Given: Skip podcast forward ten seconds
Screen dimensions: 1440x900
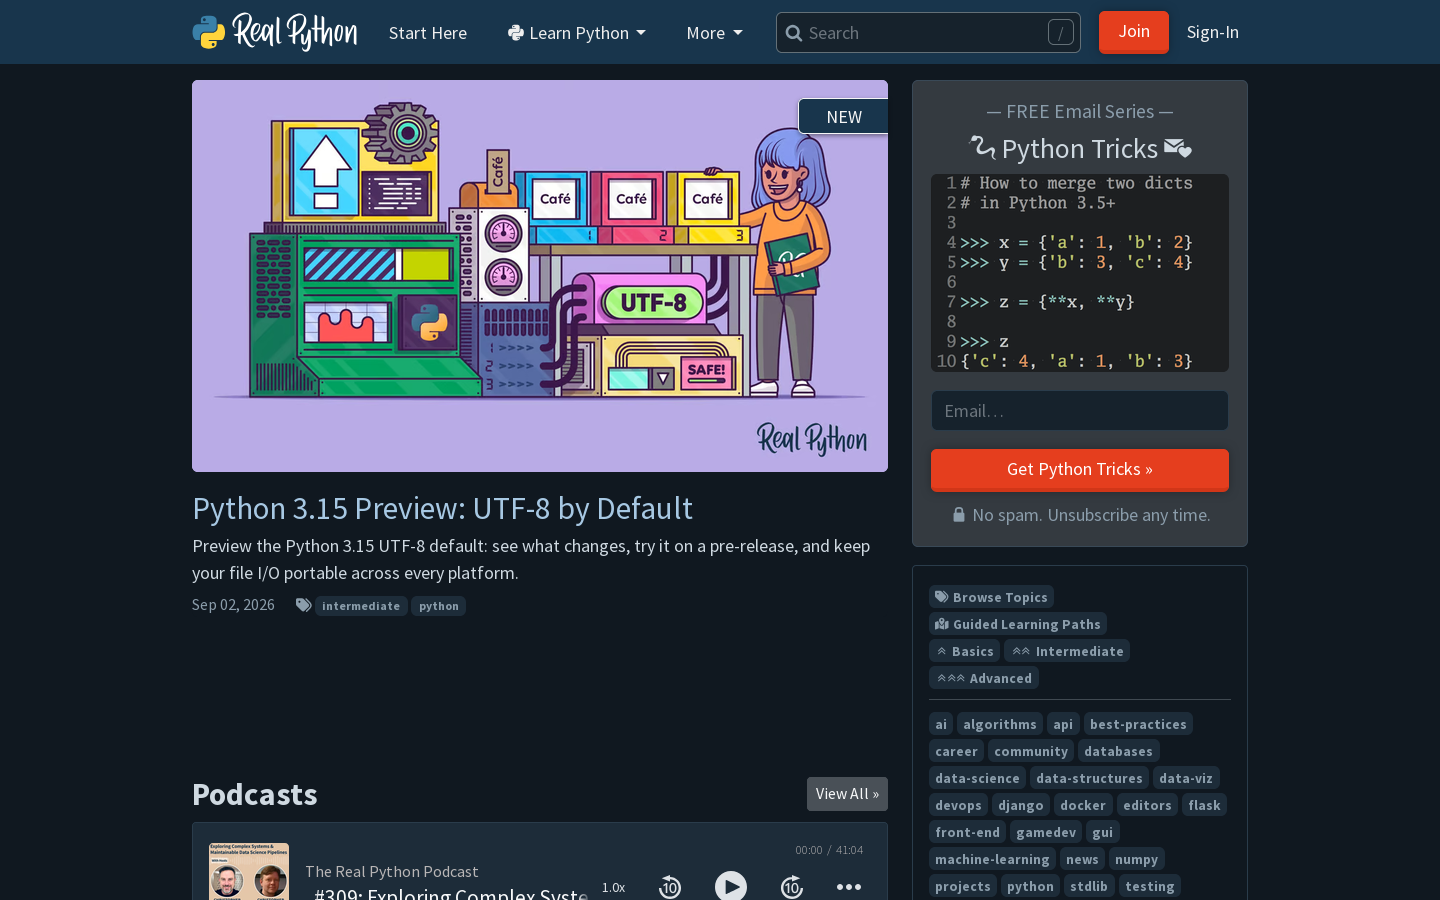Looking at the screenshot, I should click(x=792, y=887).
